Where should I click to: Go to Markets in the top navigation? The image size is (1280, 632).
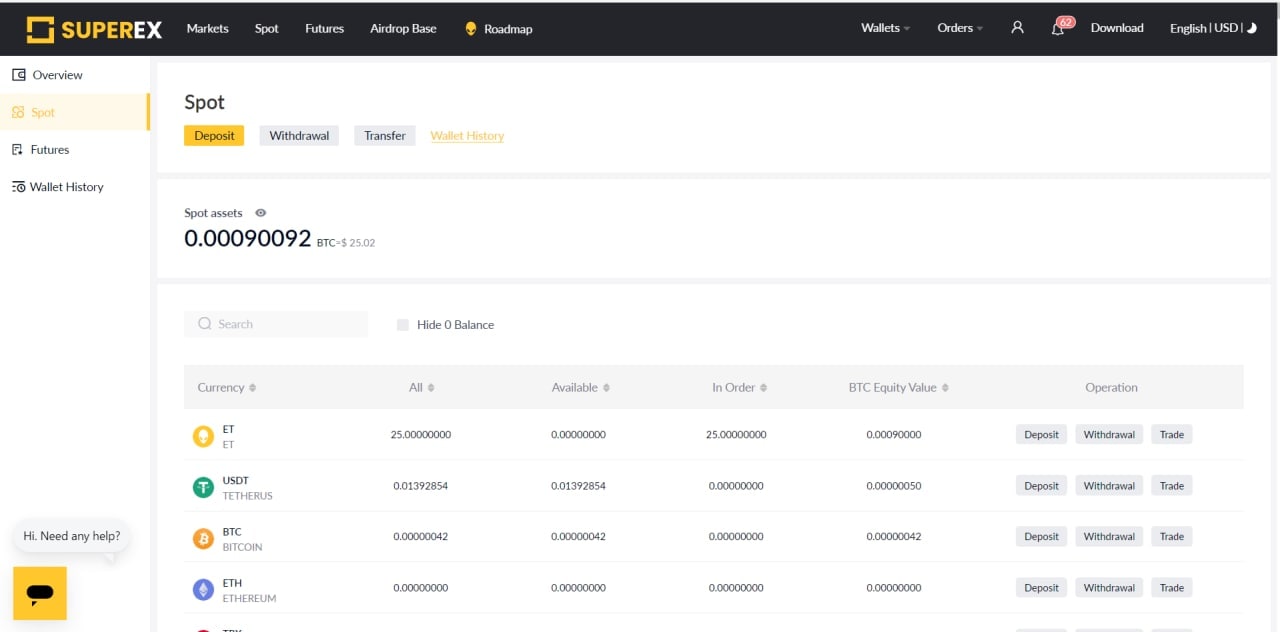[207, 28]
